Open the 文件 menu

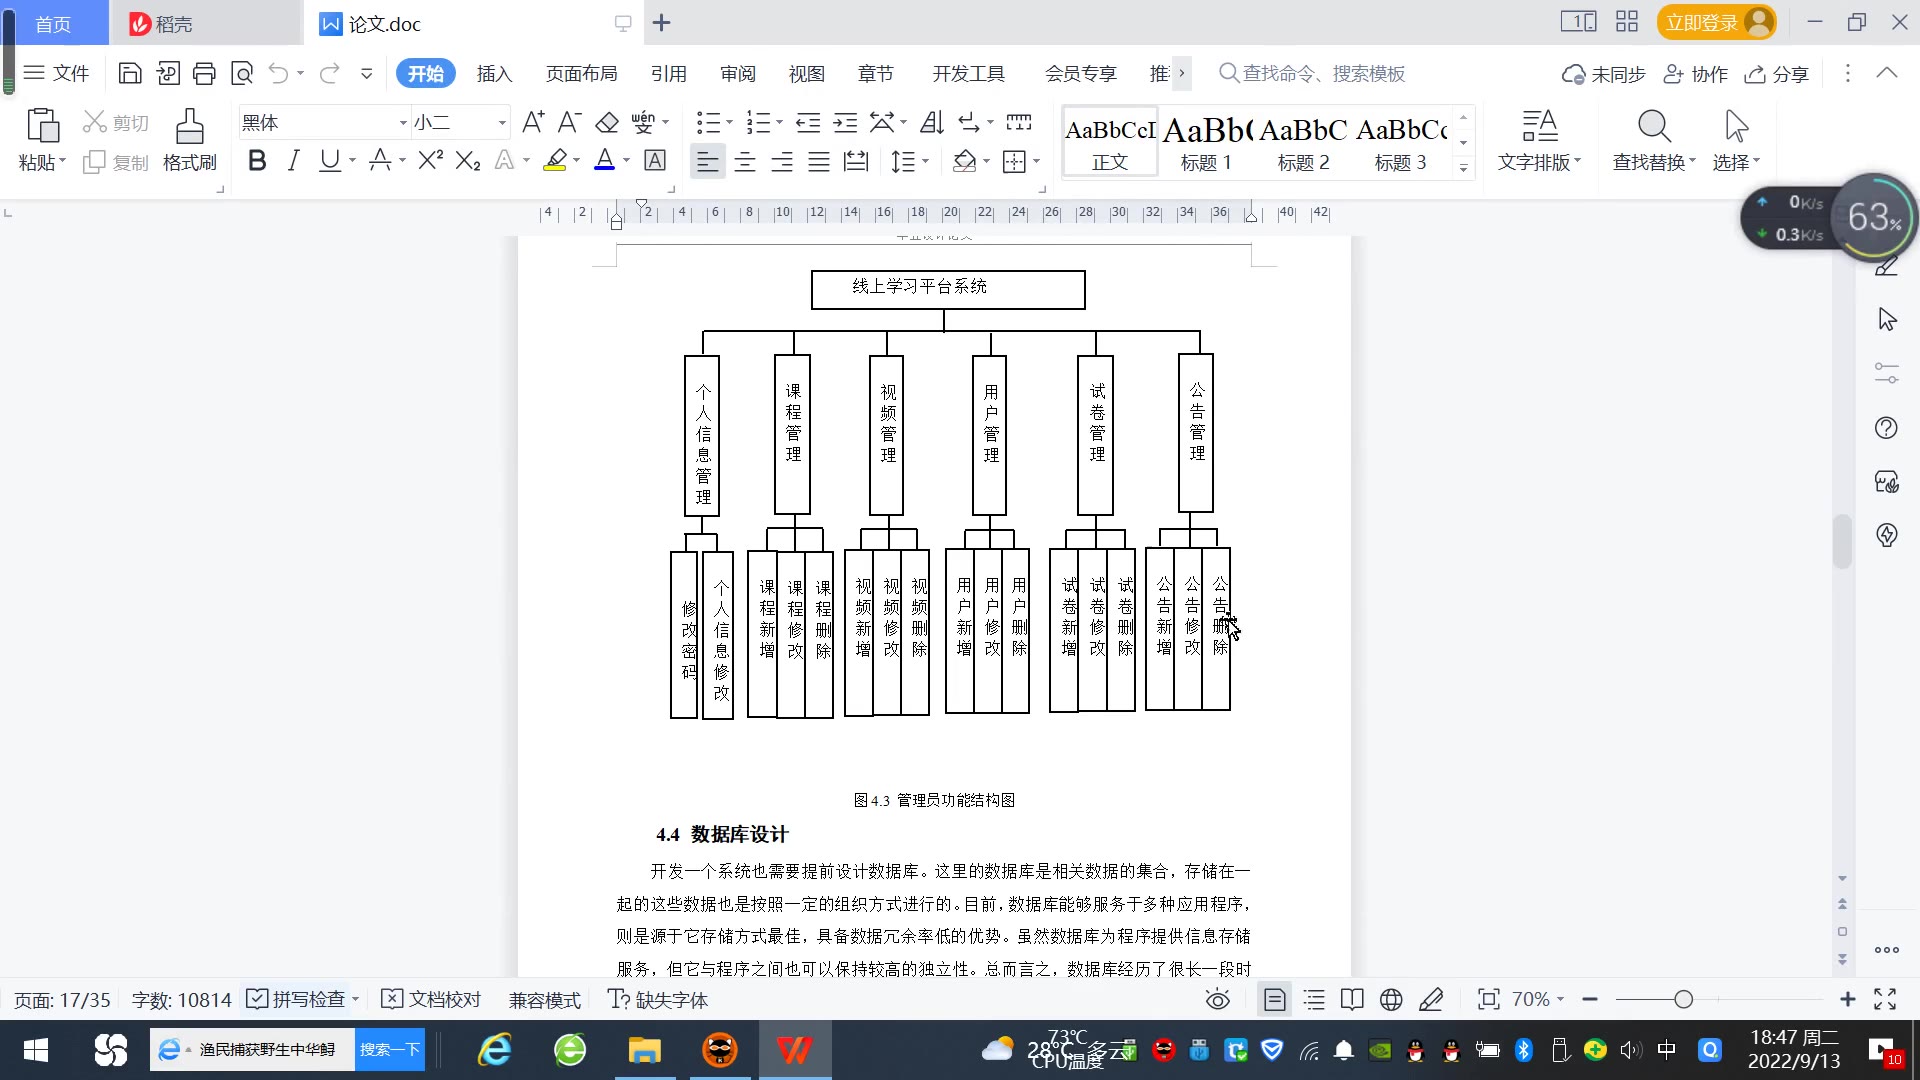click(56, 73)
